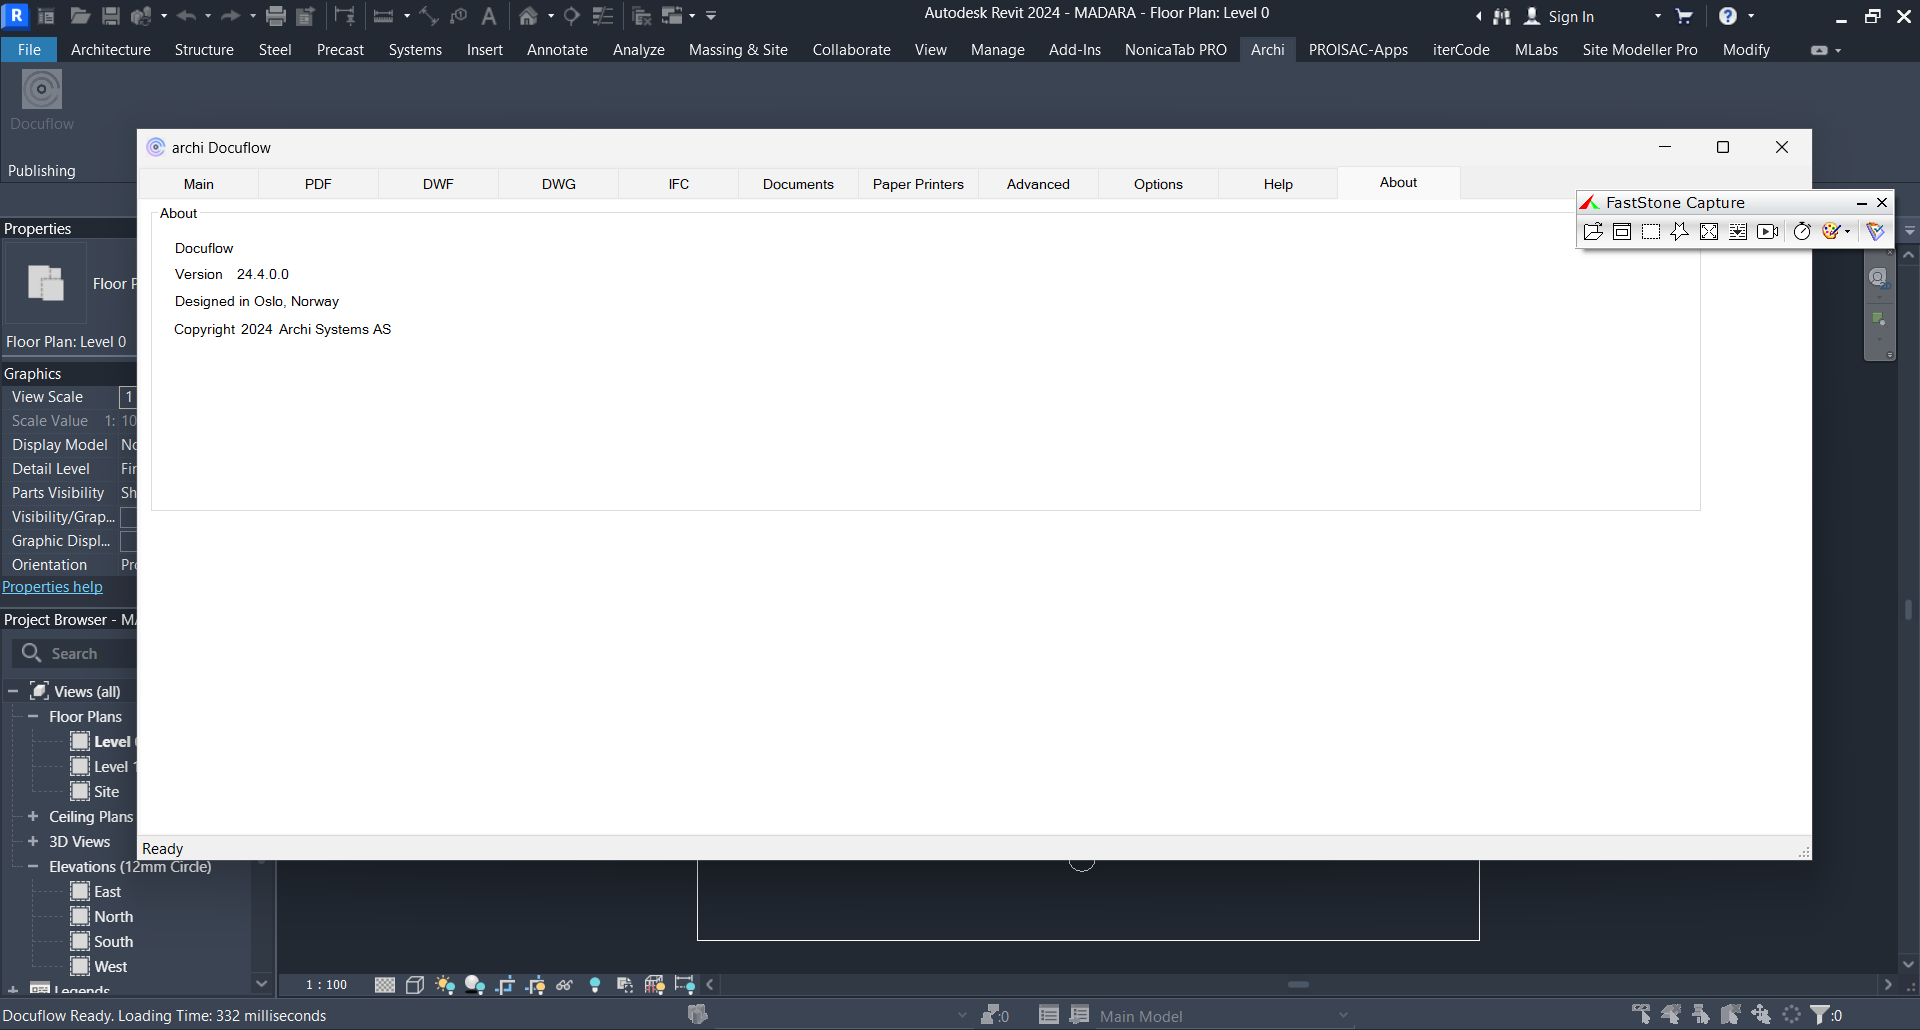This screenshot has width=1920, height=1030.
Task: Click Detail Level icon in view control bar
Action: [x=385, y=985]
